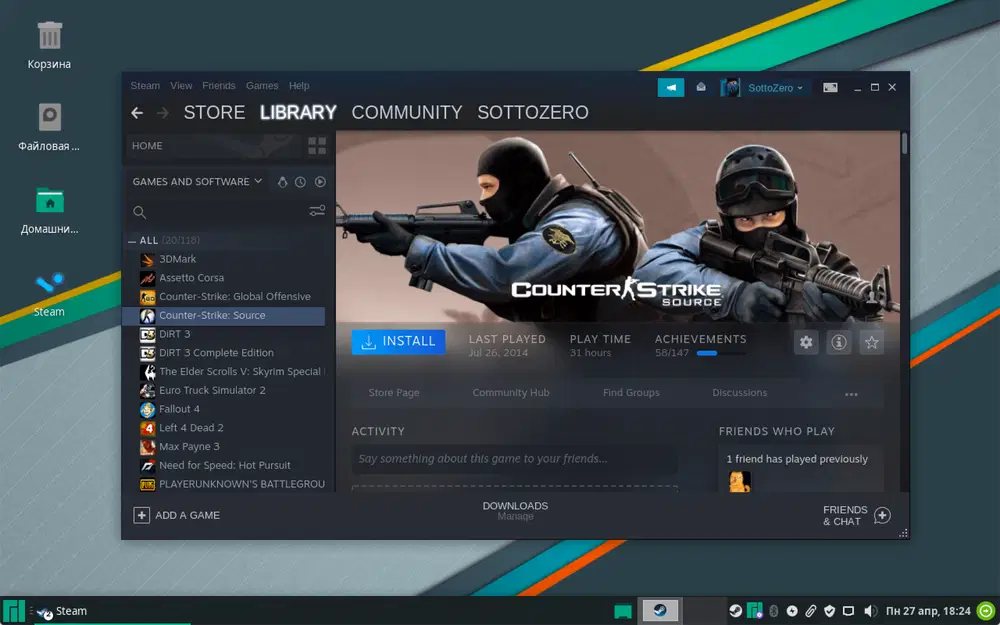Open the Friends menu
The width and height of the screenshot is (1000, 625).
[x=219, y=85]
